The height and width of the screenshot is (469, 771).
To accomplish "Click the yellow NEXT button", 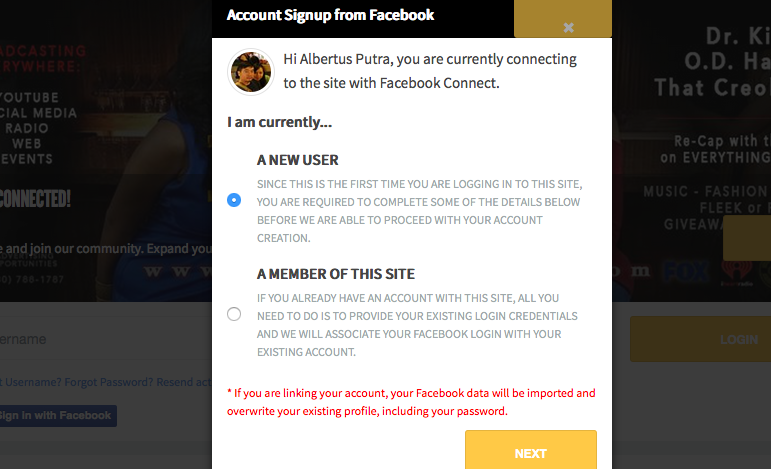I will coord(531,450).
